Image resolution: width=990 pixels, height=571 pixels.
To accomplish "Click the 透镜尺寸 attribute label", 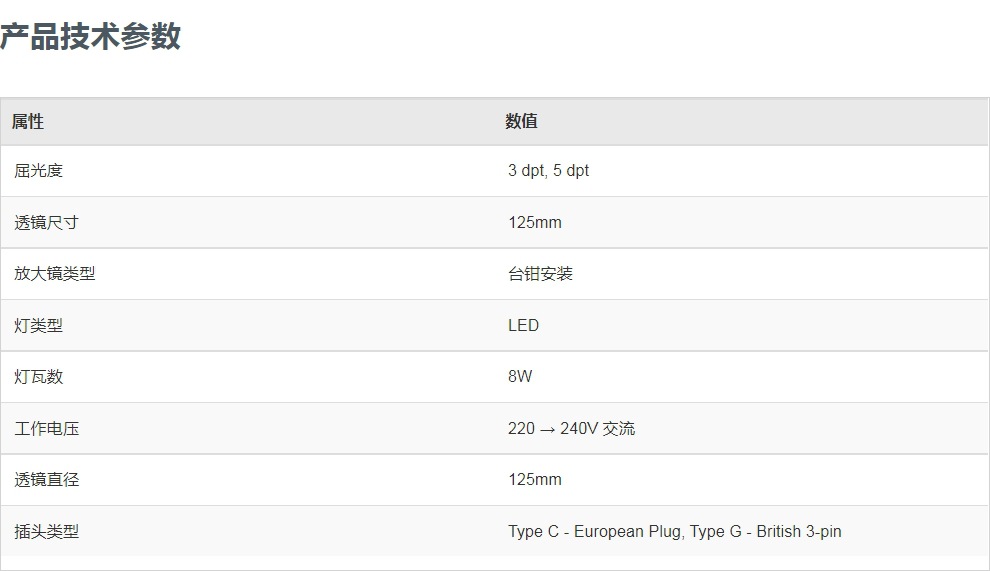I will pyautogui.click(x=46, y=222).
